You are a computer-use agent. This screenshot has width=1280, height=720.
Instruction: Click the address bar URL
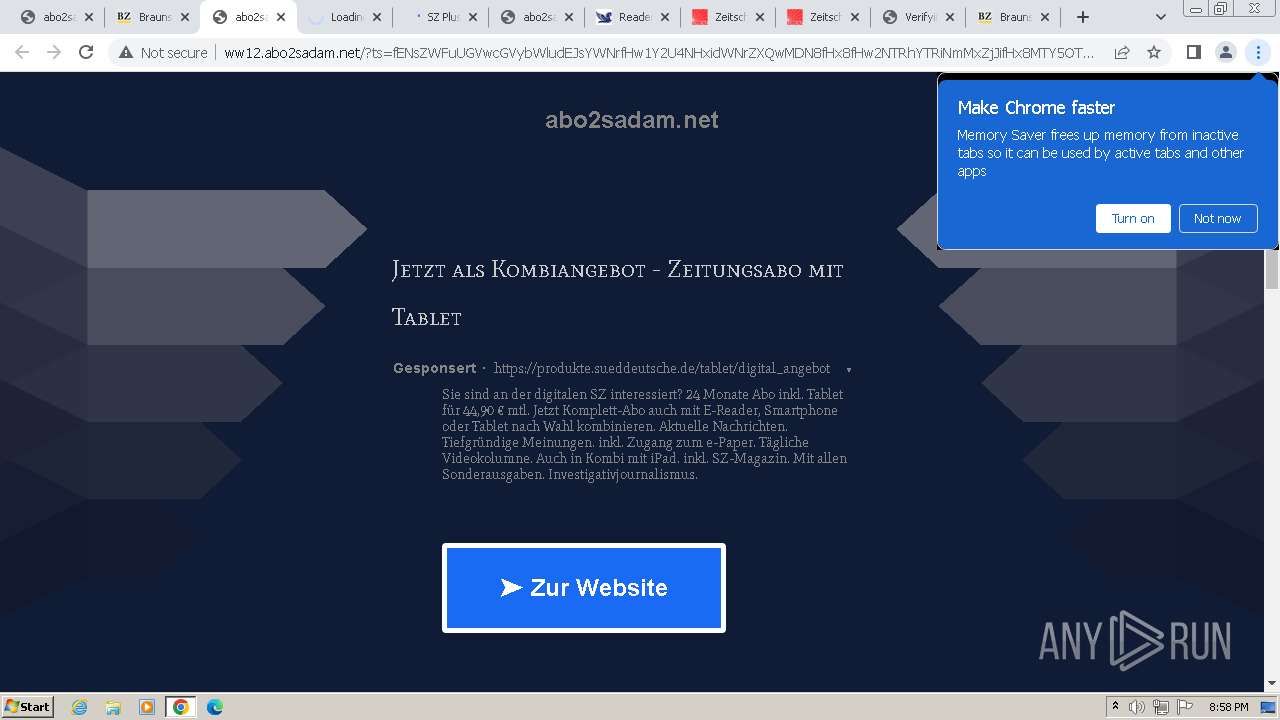(659, 52)
